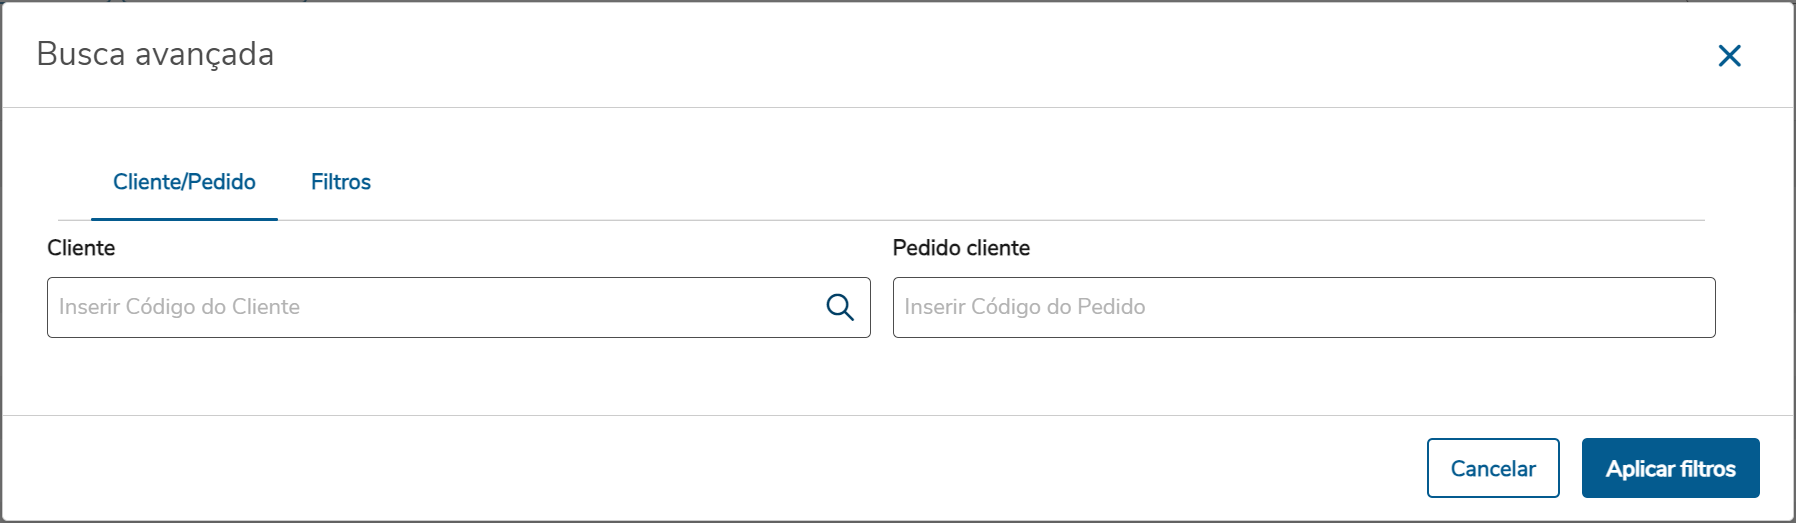Viewport: 1796px width, 523px height.
Task: Search clients using the lens icon
Action: [x=840, y=307]
